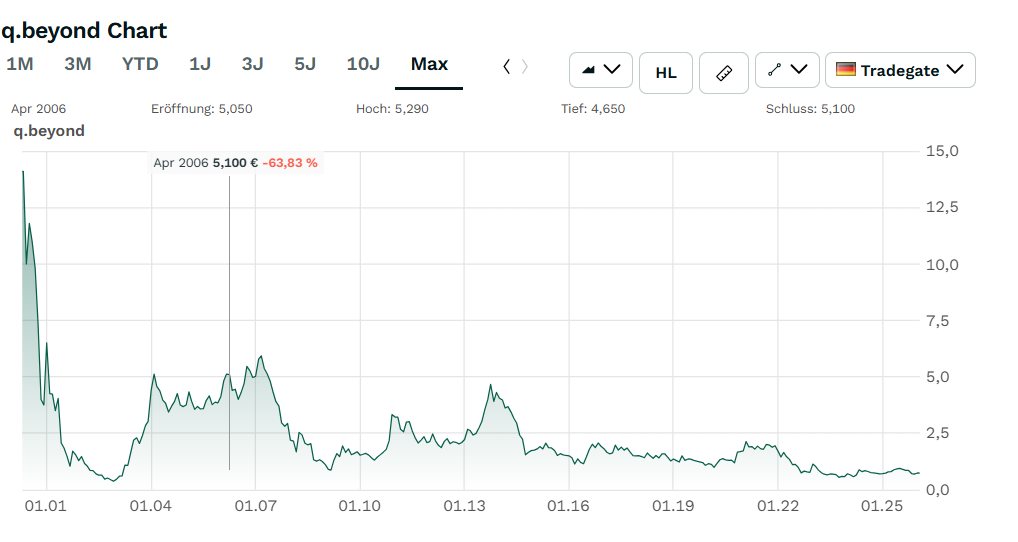Image resolution: width=1018 pixels, height=542 pixels.
Task: Select the 1J period tab
Action: pyautogui.click(x=200, y=64)
